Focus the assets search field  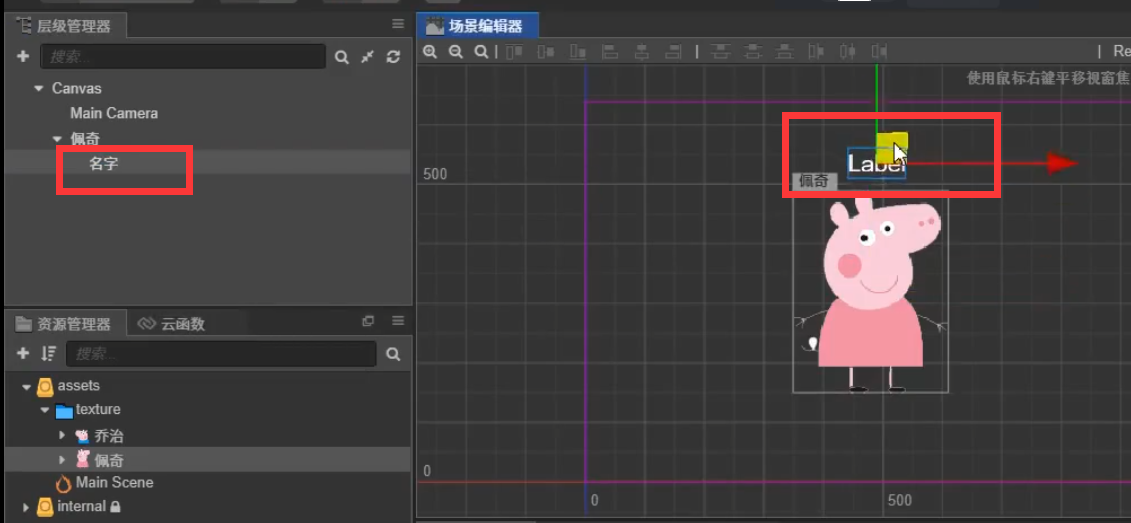point(221,353)
